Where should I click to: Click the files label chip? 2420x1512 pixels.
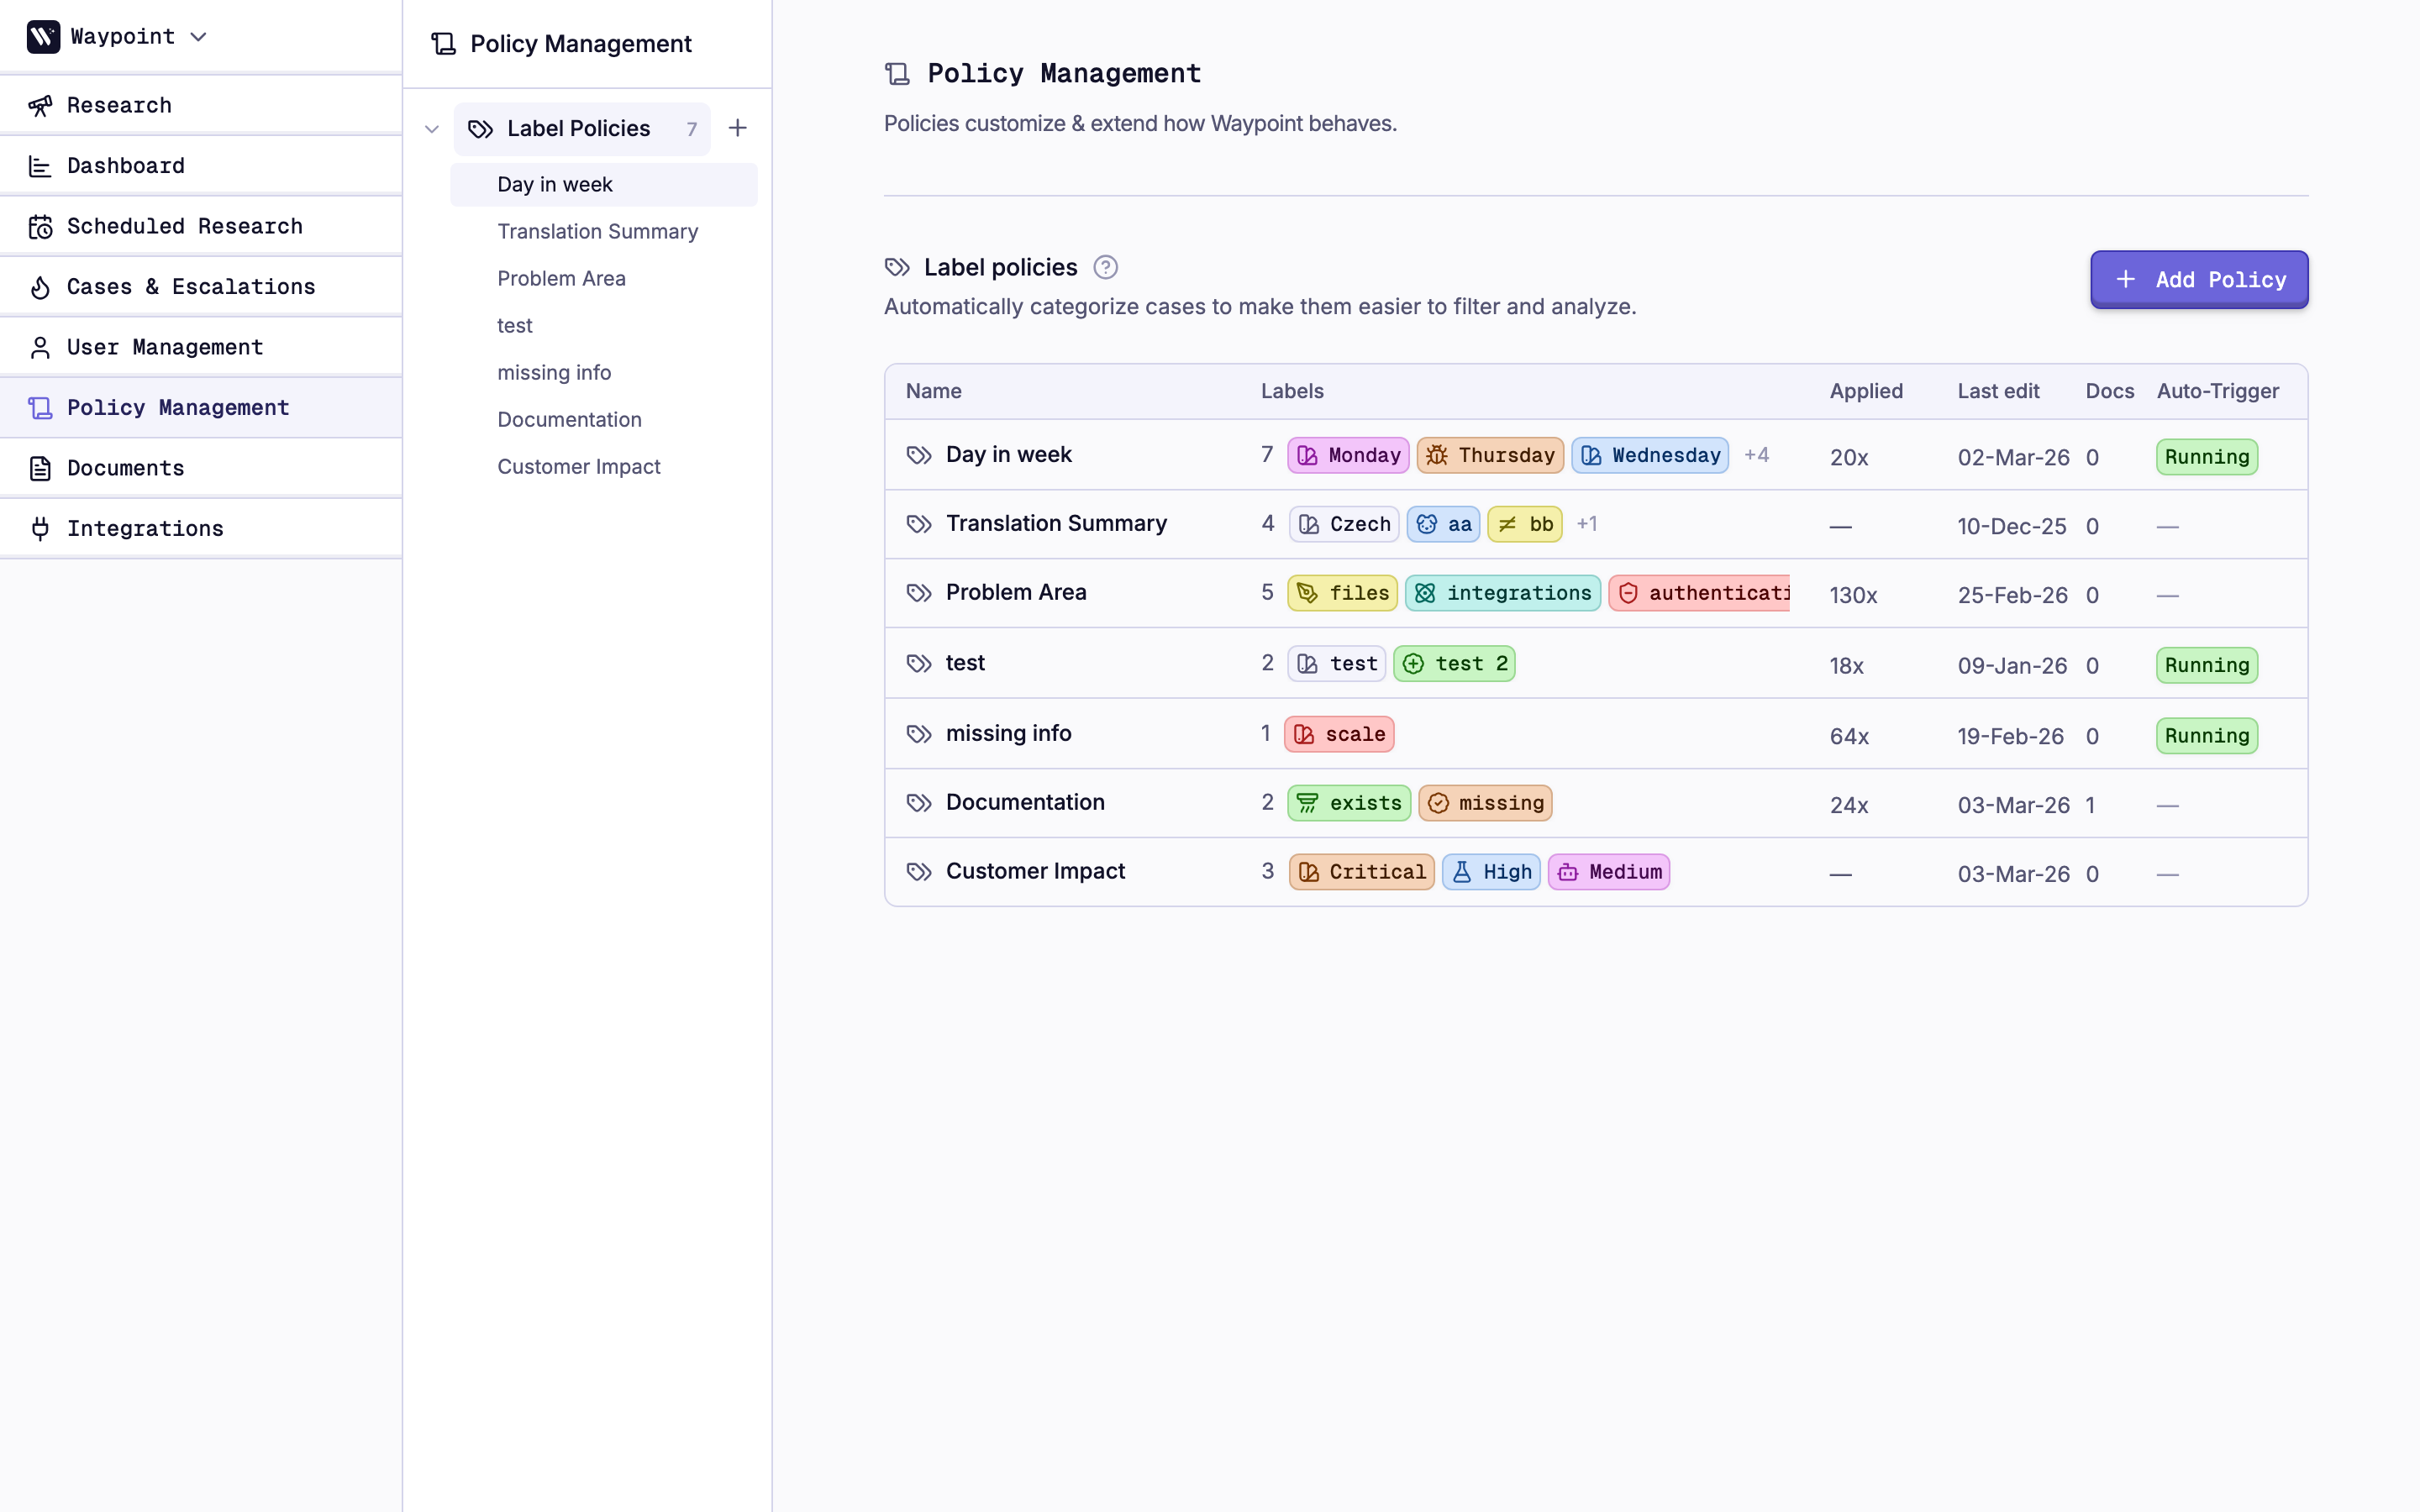point(1343,593)
